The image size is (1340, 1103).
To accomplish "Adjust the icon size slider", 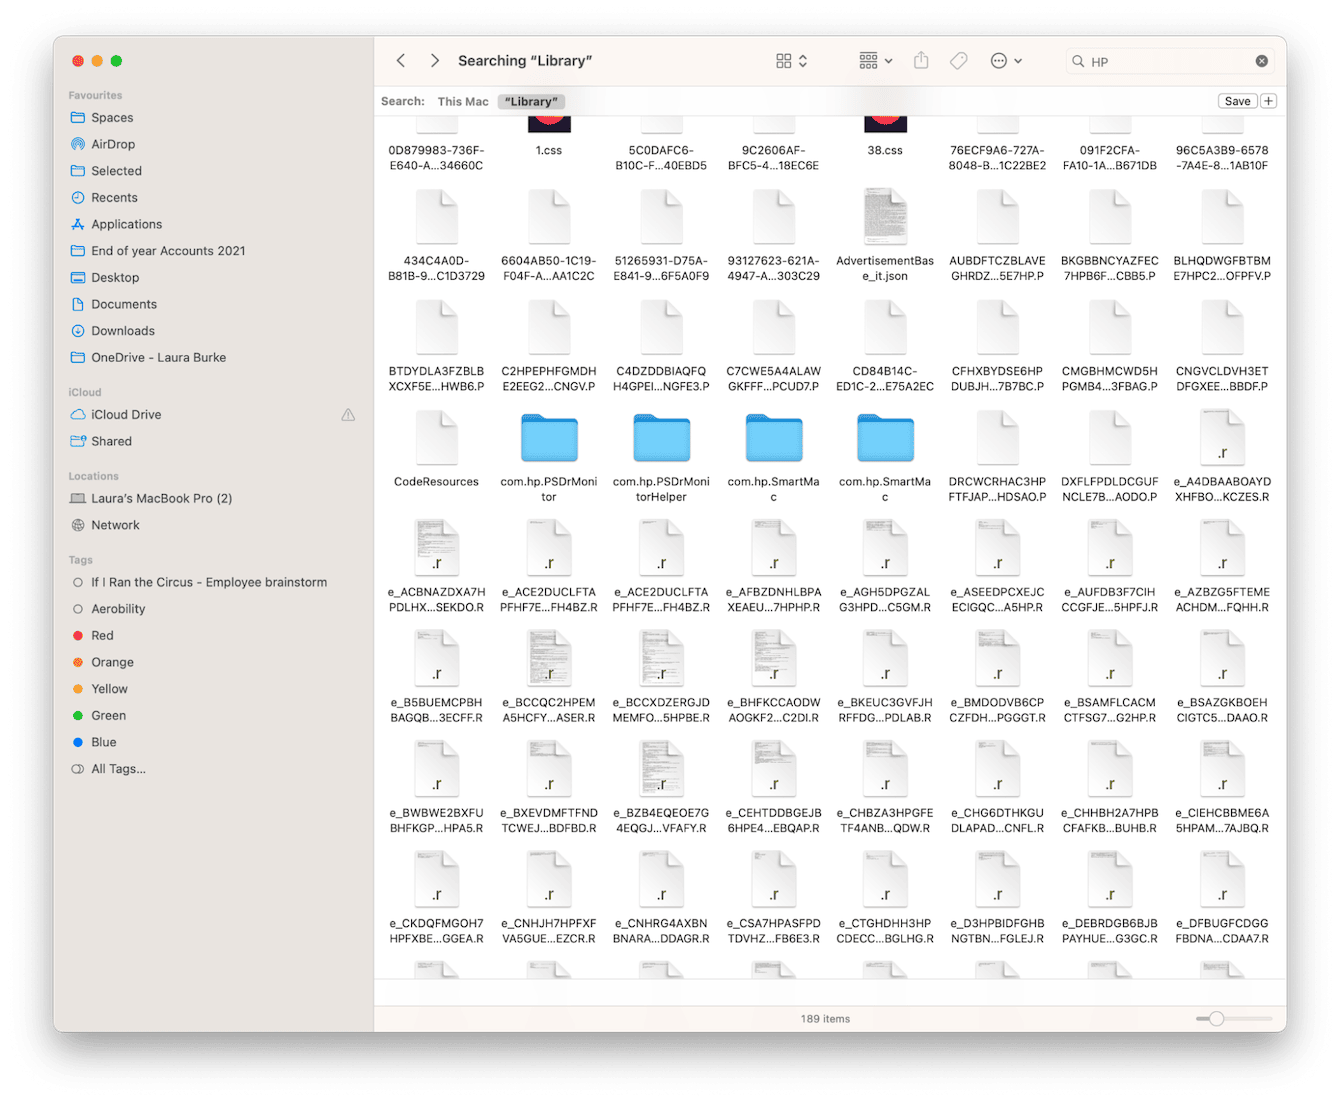I will pyautogui.click(x=1215, y=1018).
